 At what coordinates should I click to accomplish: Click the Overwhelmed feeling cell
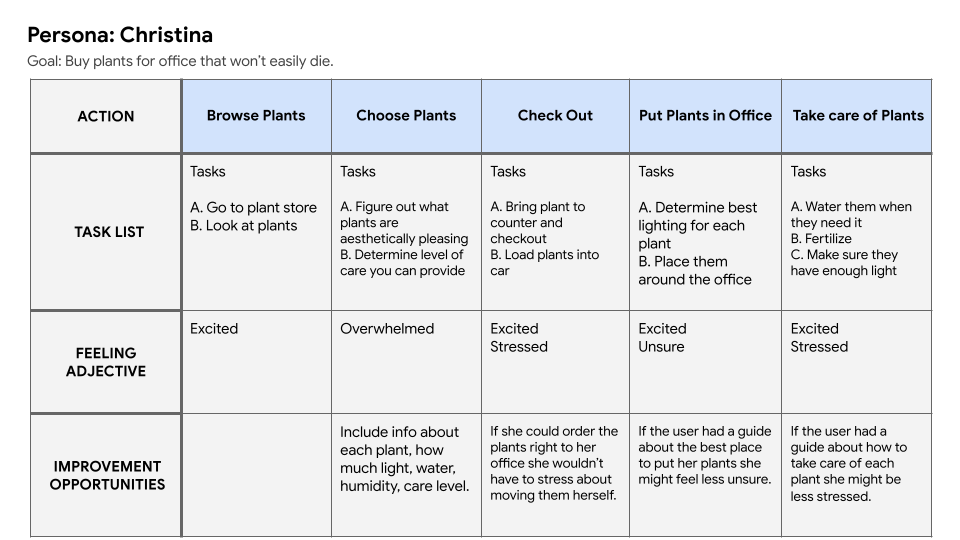tap(407, 362)
